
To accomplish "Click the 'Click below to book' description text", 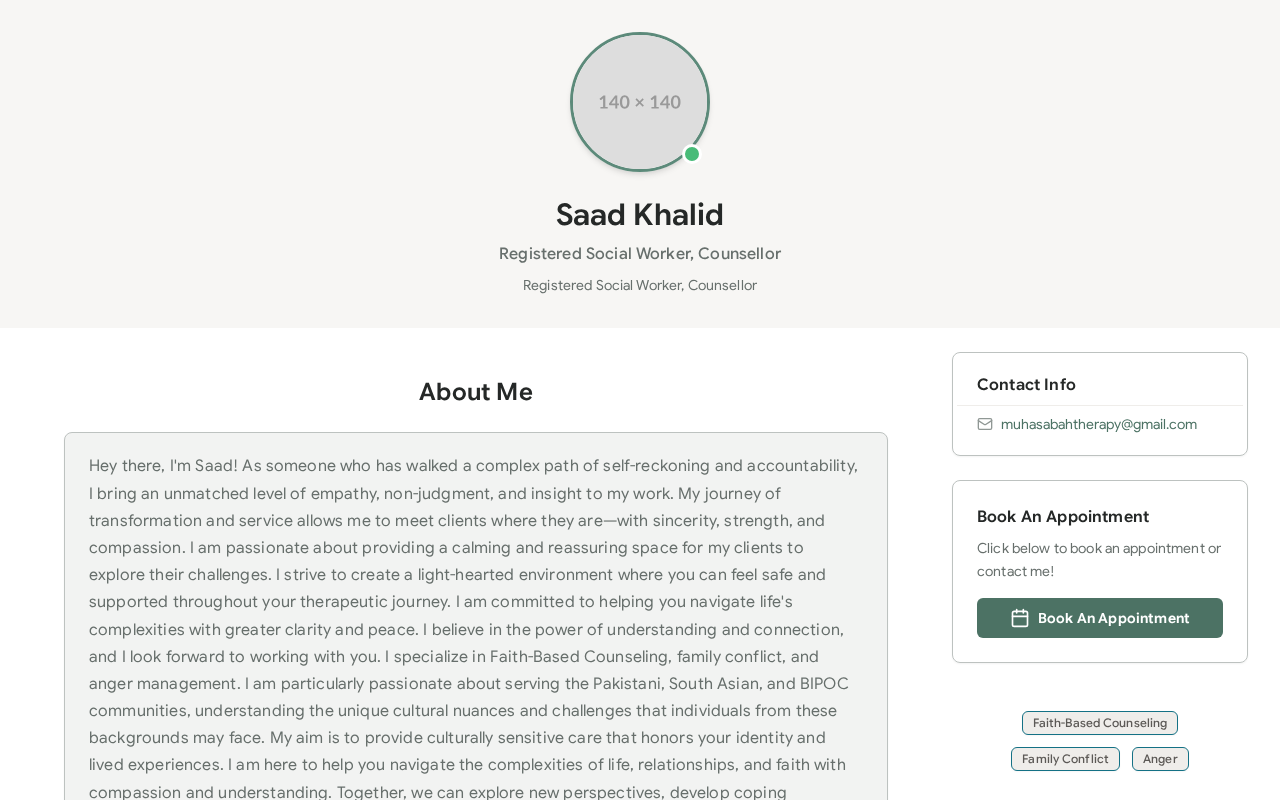I will point(1099,560).
